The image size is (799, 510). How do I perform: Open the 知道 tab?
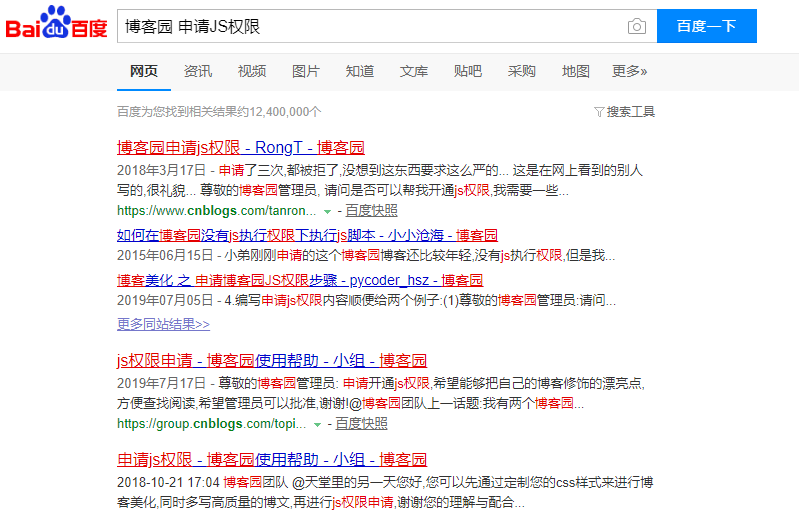pos(360,71)
